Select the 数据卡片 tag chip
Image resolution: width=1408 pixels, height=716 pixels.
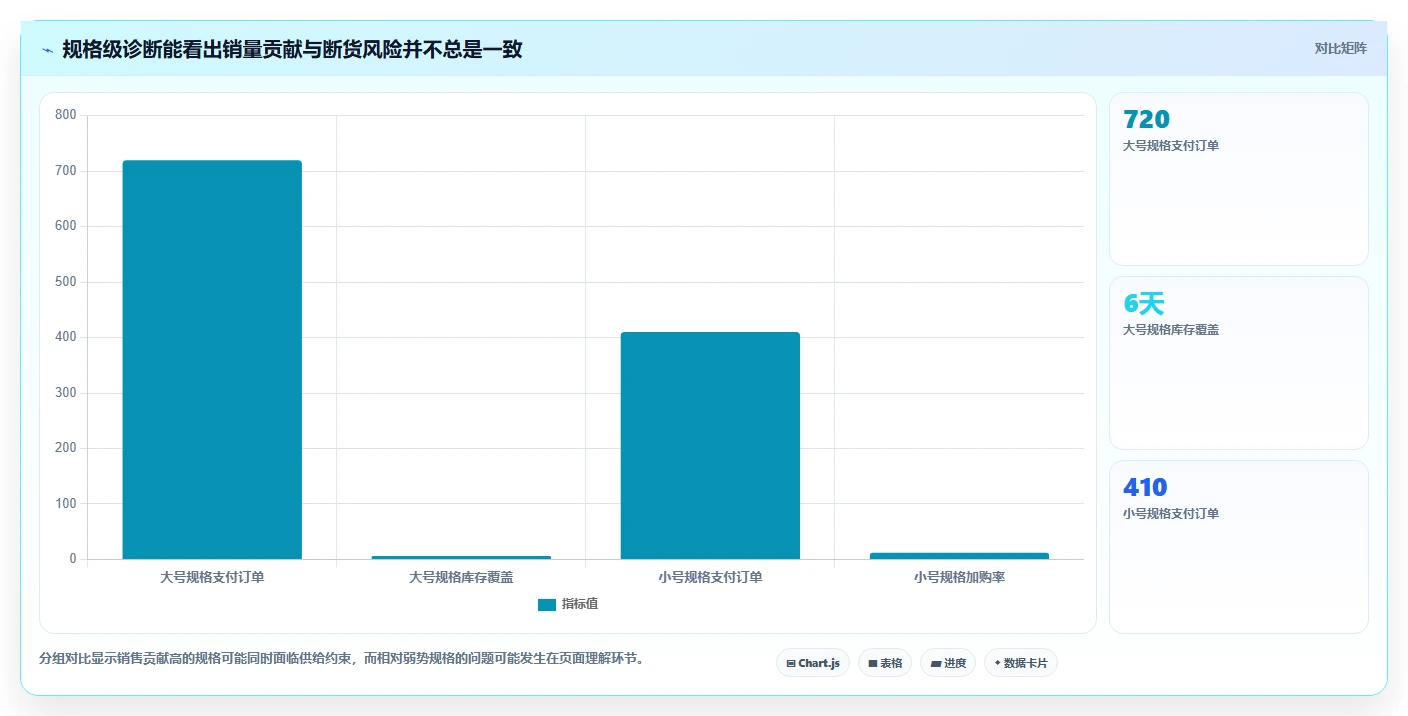(x=1021, y=663)
